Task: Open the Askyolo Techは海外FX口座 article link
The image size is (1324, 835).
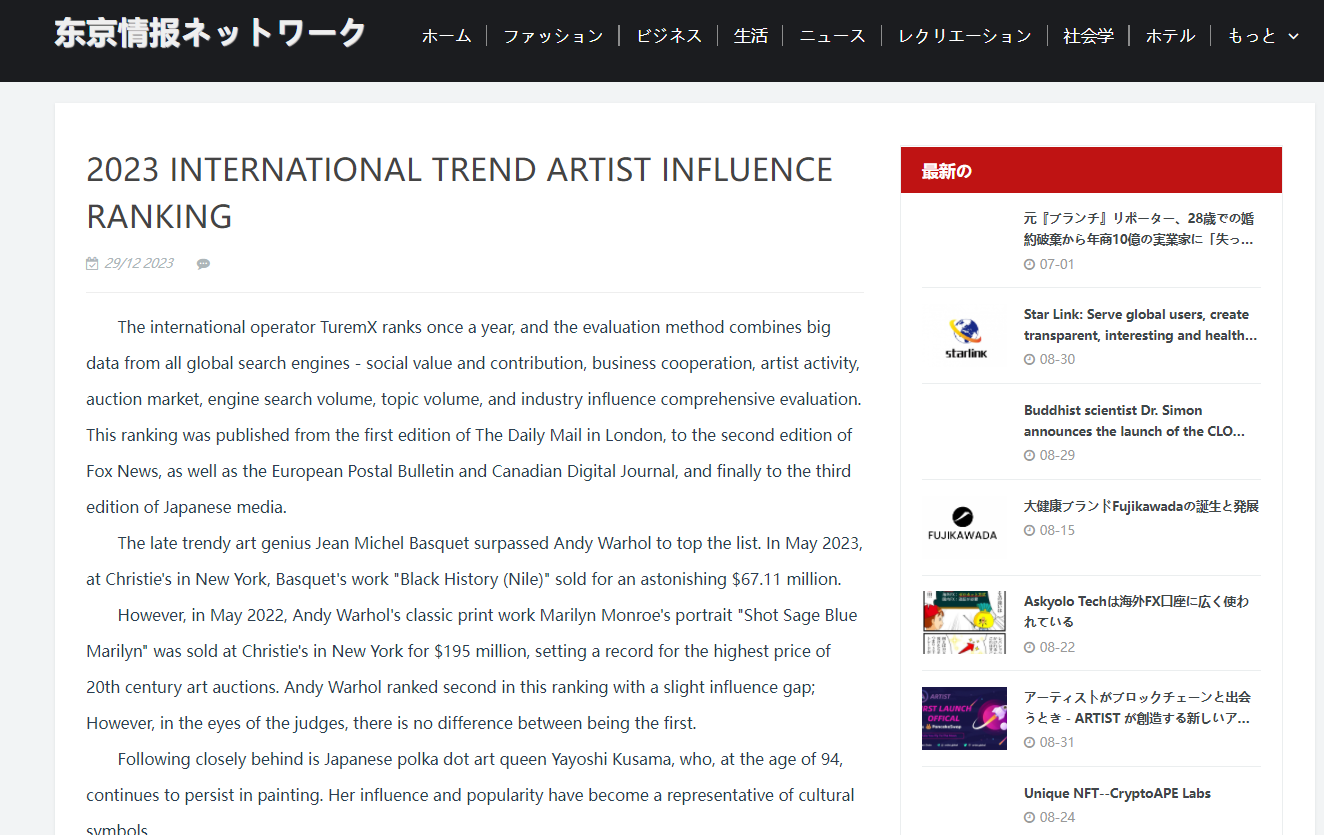Action: click(x=1137, y=612)
